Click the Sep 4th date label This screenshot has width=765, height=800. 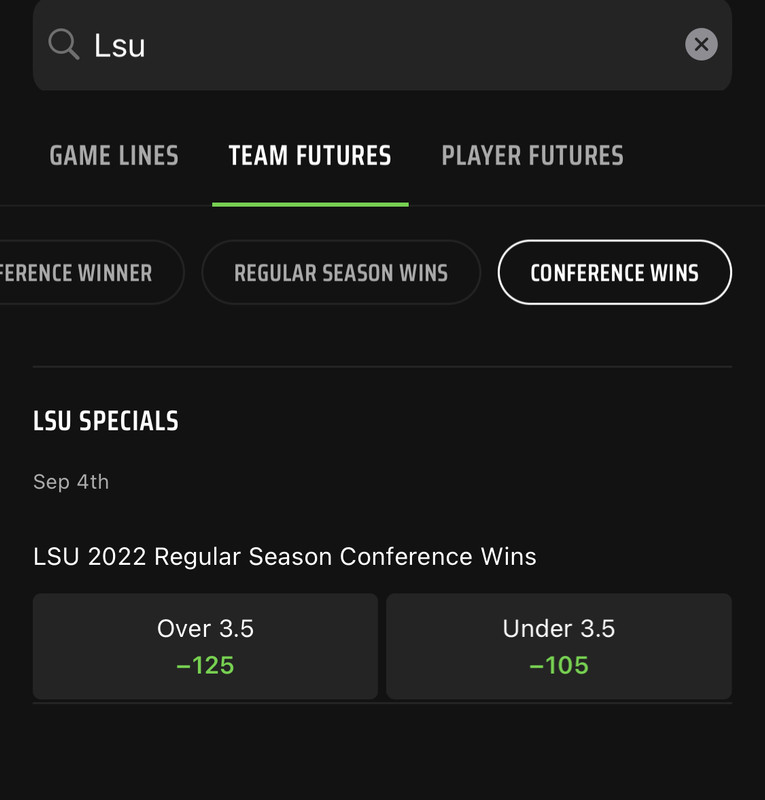71,482
